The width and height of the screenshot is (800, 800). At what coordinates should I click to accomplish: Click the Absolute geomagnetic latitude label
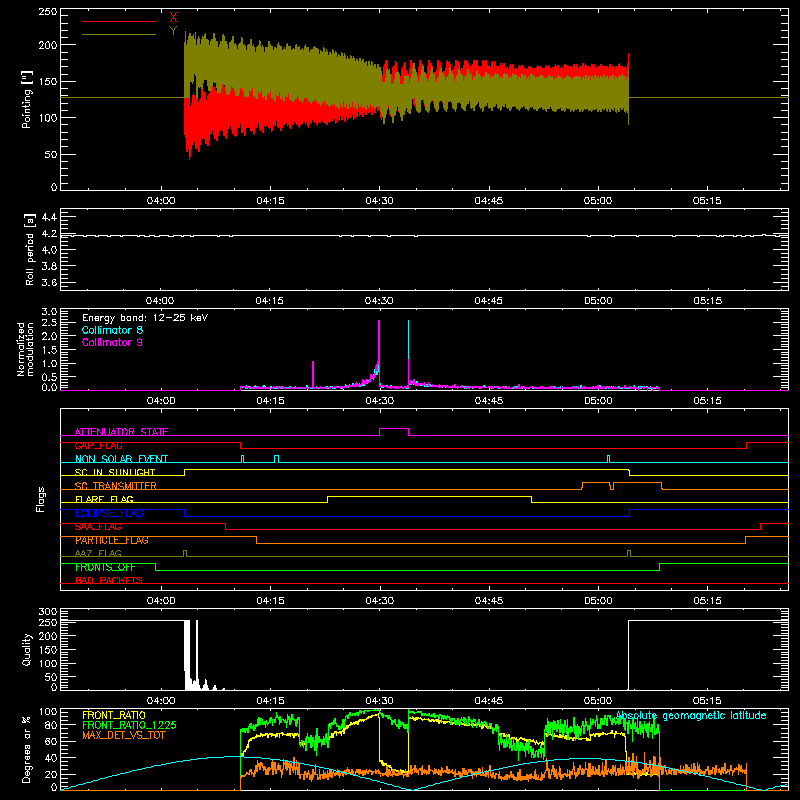(x=691, y=716)
